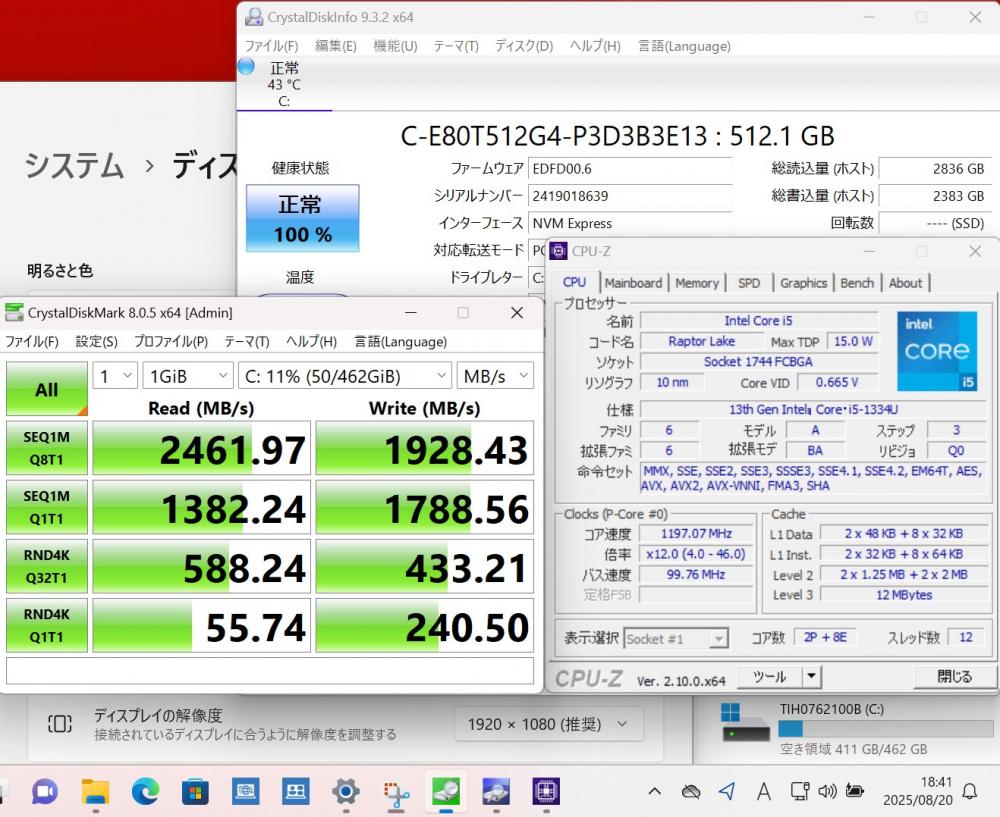Click the ツール button in CPU-Z

click(769, 677)
